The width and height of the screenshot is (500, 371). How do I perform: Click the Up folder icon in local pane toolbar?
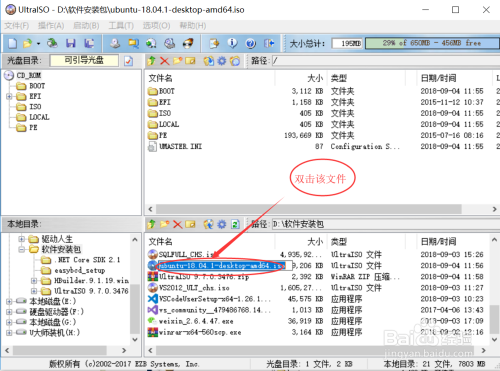coord(151,224)
